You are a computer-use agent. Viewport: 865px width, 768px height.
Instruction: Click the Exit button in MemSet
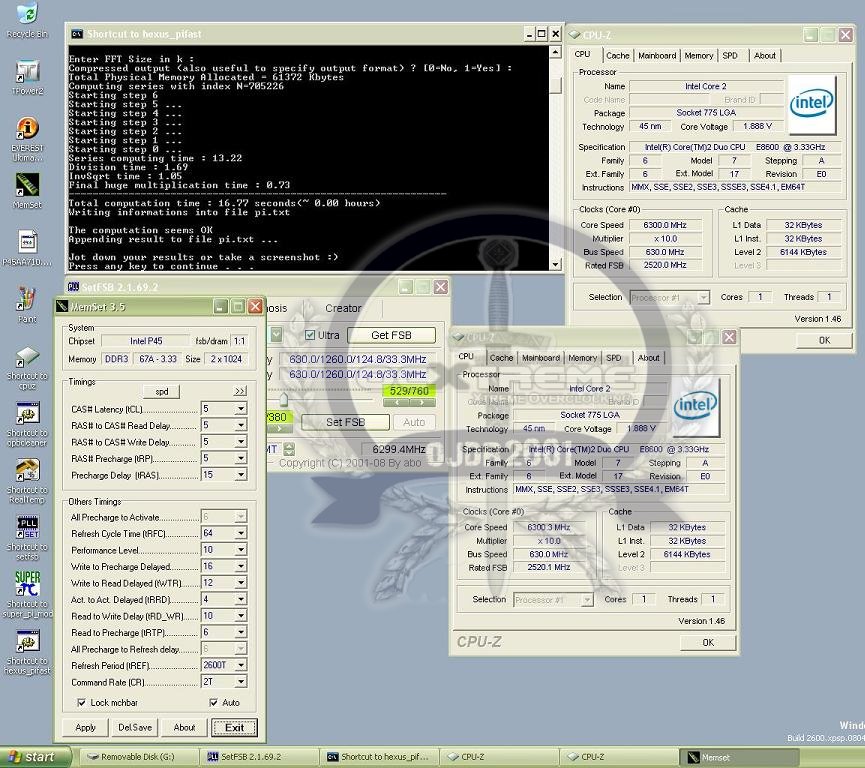coord(234,727)
